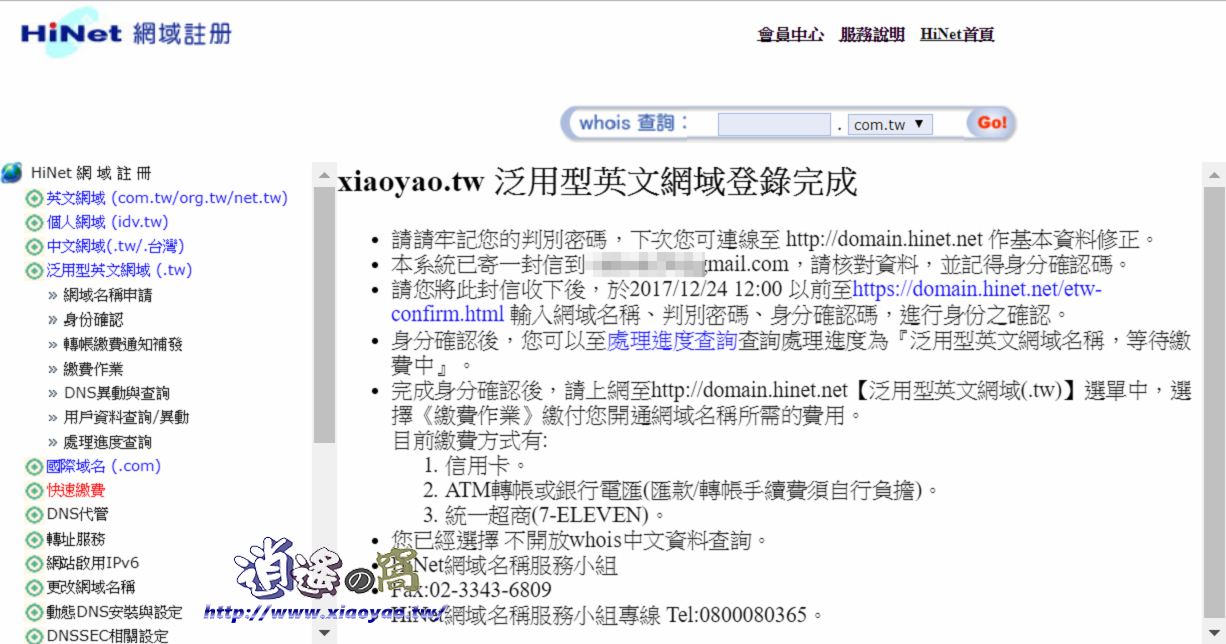Screen dimensions: 1226x644
Task: Click the sidebar scrollbar thumb
Action: point(324,314)
